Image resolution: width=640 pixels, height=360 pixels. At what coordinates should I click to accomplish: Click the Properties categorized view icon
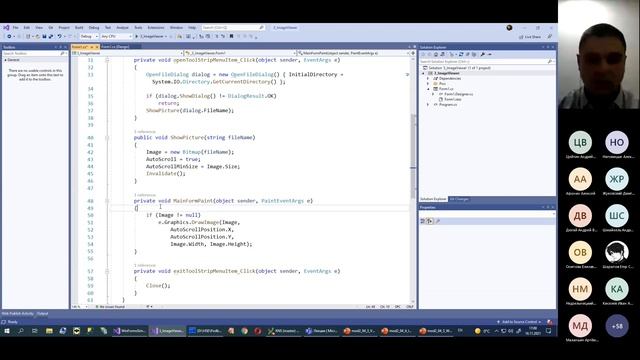point(423,221)
